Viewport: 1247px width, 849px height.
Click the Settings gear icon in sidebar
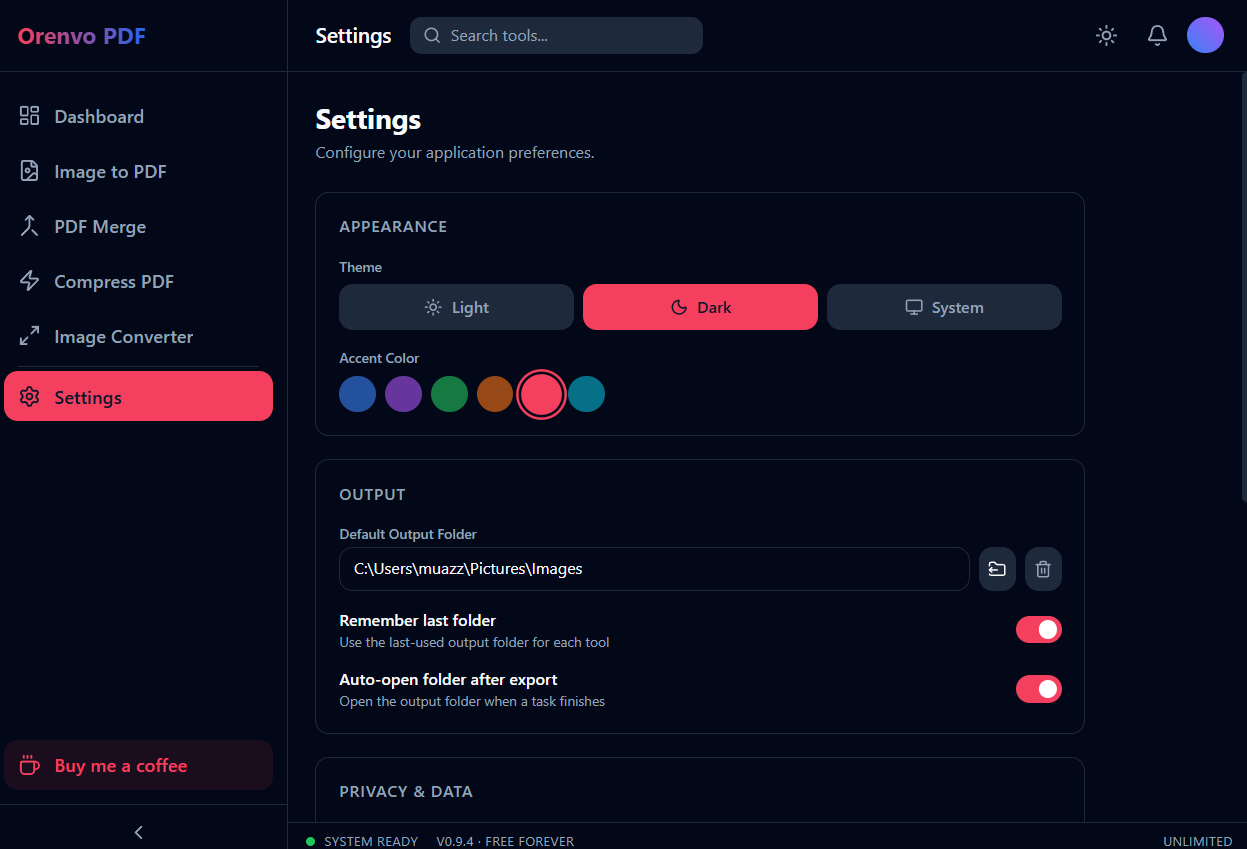point(29,397)
